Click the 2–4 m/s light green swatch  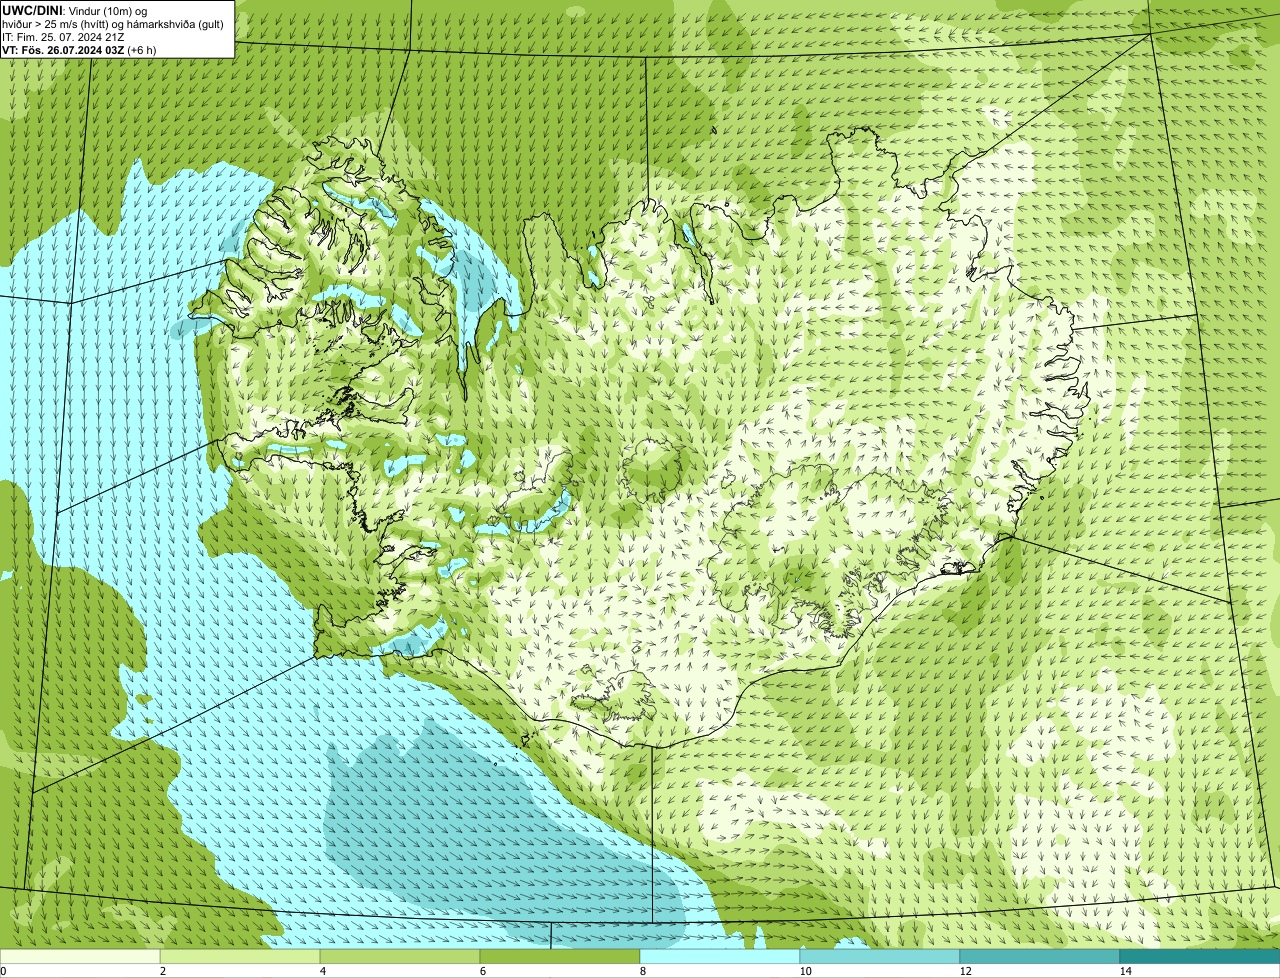(241, 956)
